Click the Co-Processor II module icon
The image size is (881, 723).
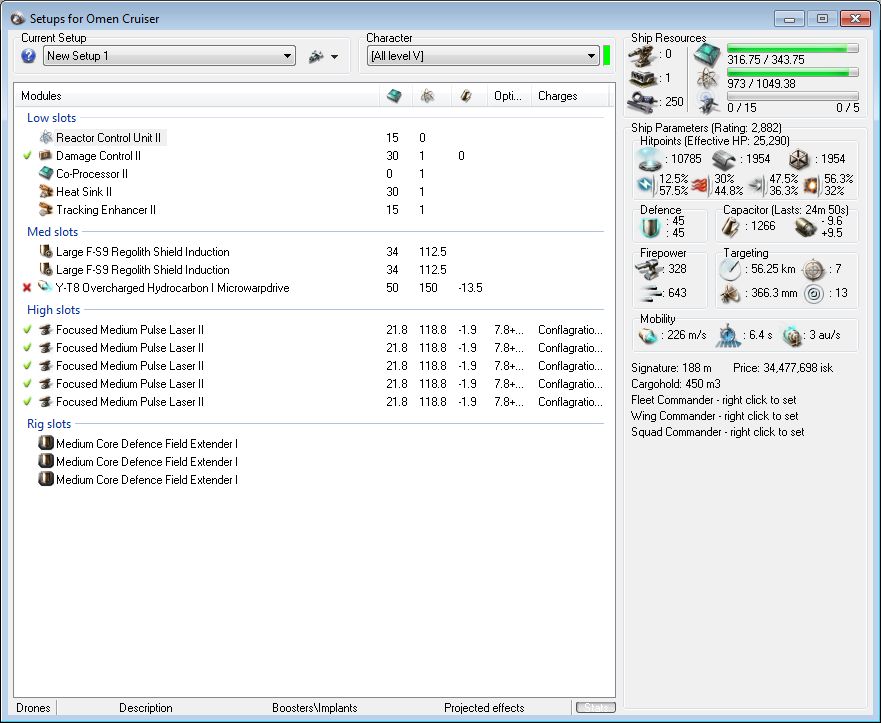tap(46, 173)
